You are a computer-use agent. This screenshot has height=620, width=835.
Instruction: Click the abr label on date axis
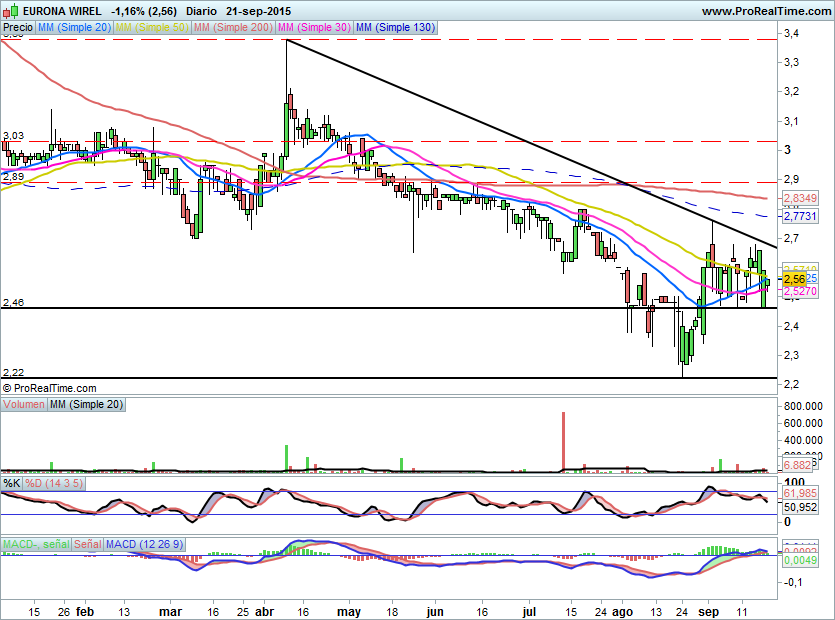tap(264, 612)
